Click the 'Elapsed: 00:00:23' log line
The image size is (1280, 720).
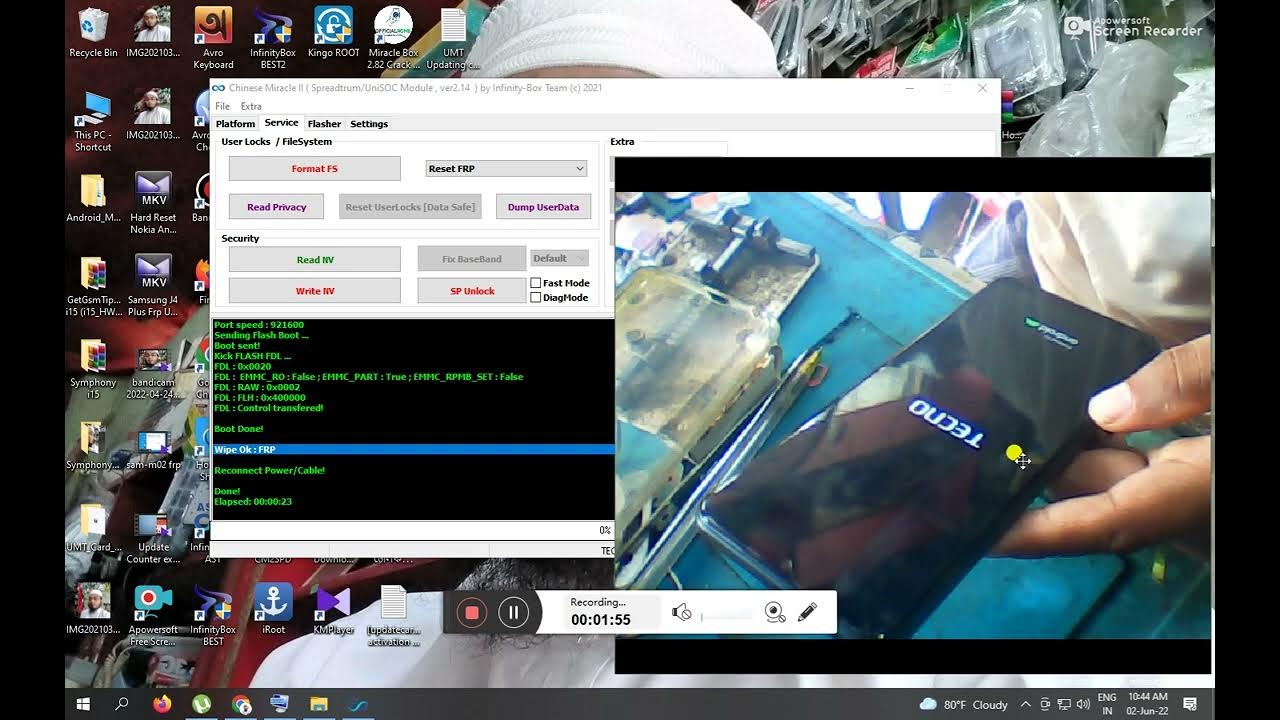[253, 502]
